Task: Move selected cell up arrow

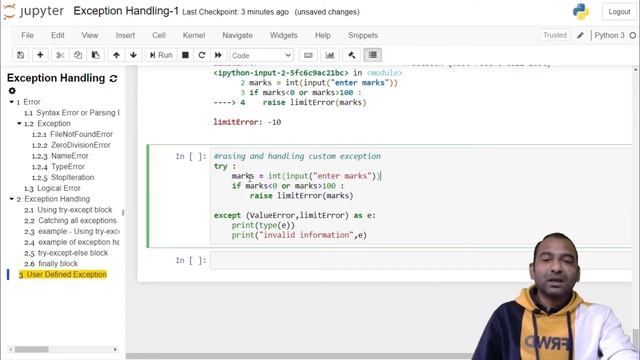Action: tap(116, 55)
